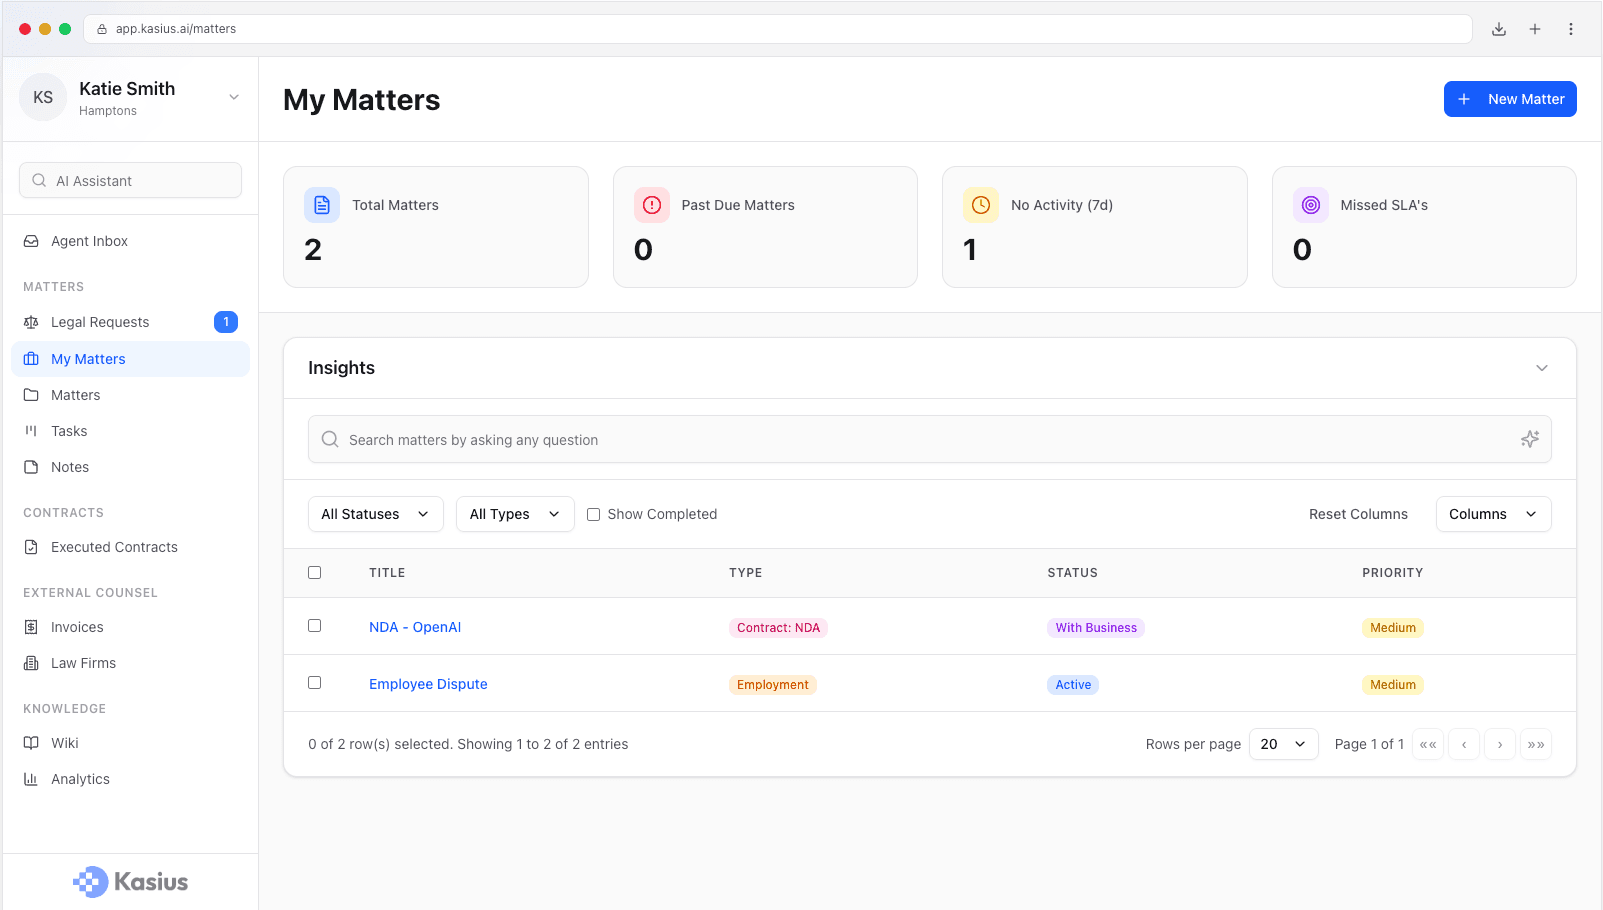Switch to My Matters in the sidebar
The image size is (1603, 910).
pos(87,359)
